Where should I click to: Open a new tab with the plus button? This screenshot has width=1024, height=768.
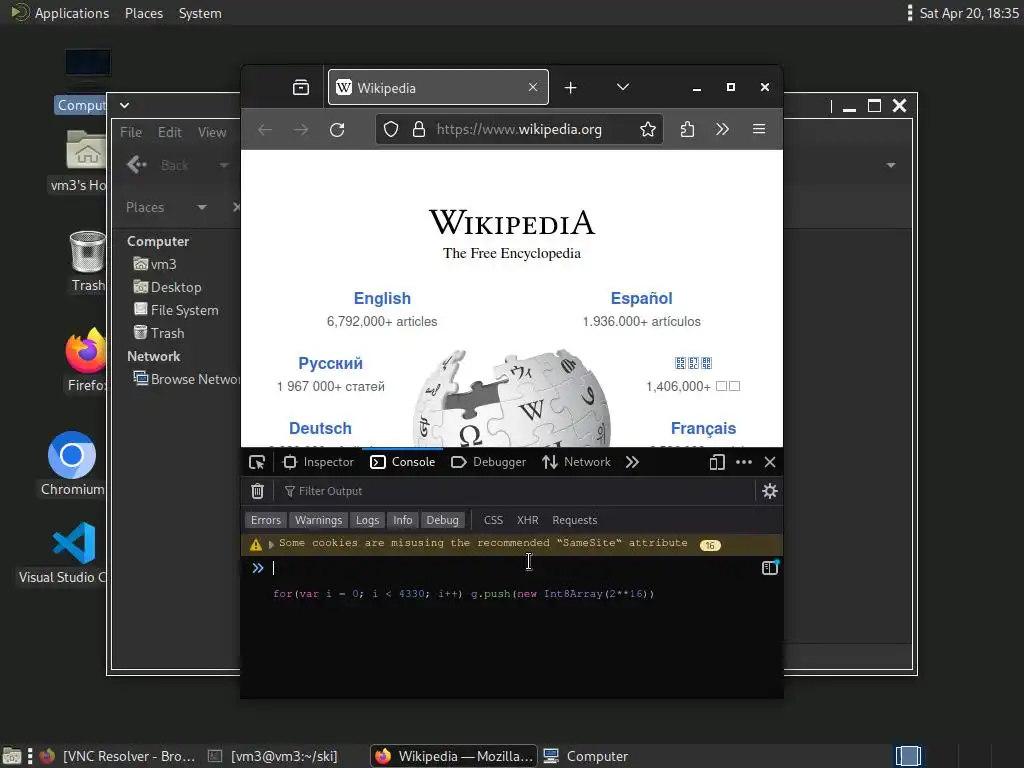tap(570, 88)
